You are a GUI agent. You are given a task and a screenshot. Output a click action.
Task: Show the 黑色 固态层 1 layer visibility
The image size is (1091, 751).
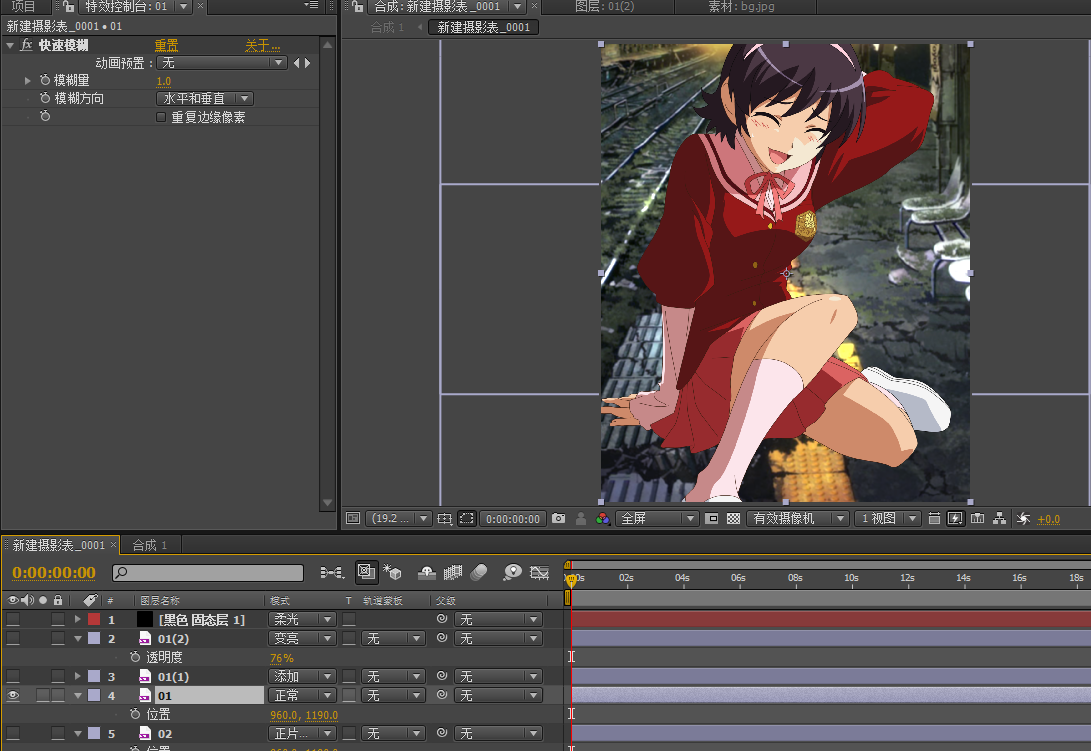tap(13, 619)
